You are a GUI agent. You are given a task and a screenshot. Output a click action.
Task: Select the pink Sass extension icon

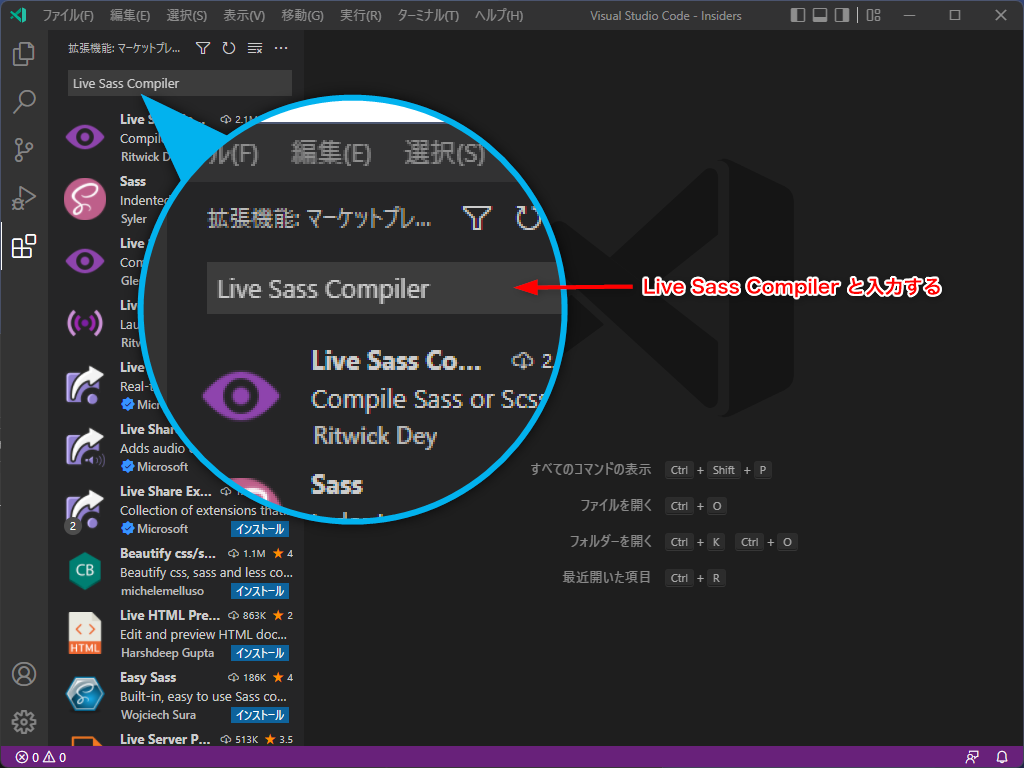point(85,199)
